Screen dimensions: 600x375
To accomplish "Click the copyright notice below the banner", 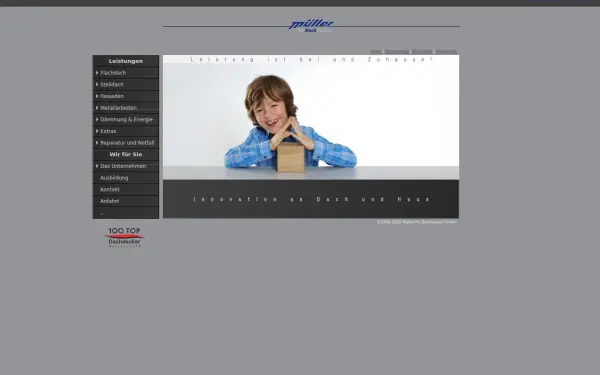I will (x=417, y=222).
